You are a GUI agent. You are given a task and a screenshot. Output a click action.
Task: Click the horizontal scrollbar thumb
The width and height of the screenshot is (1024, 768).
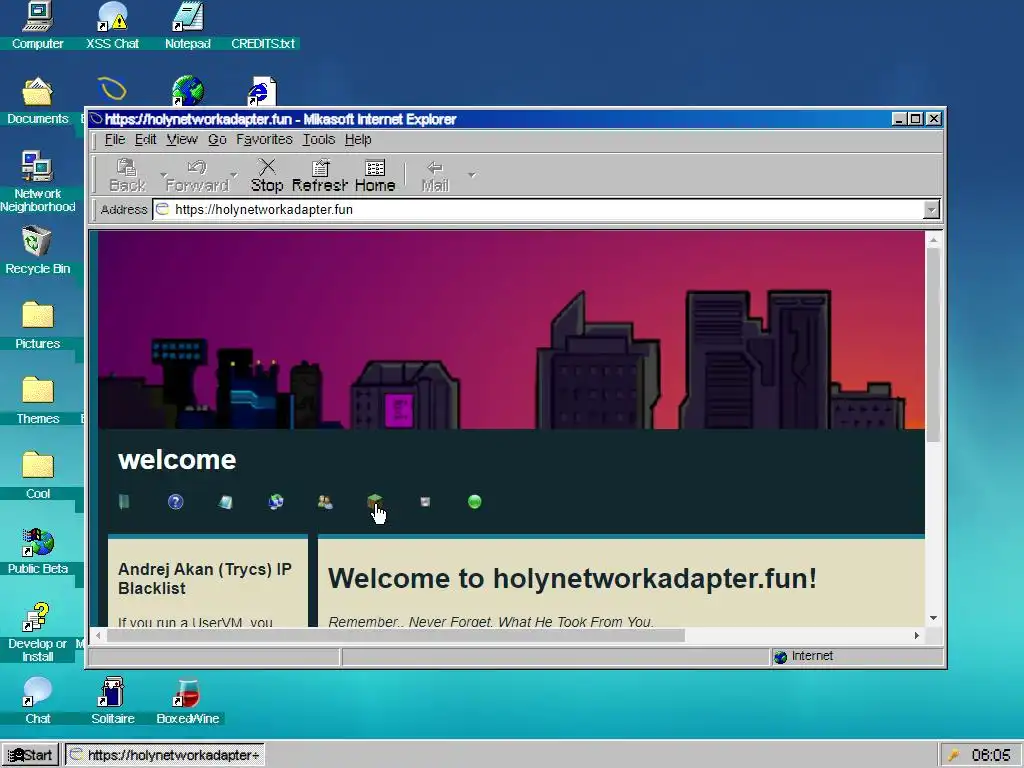point(396,635)
